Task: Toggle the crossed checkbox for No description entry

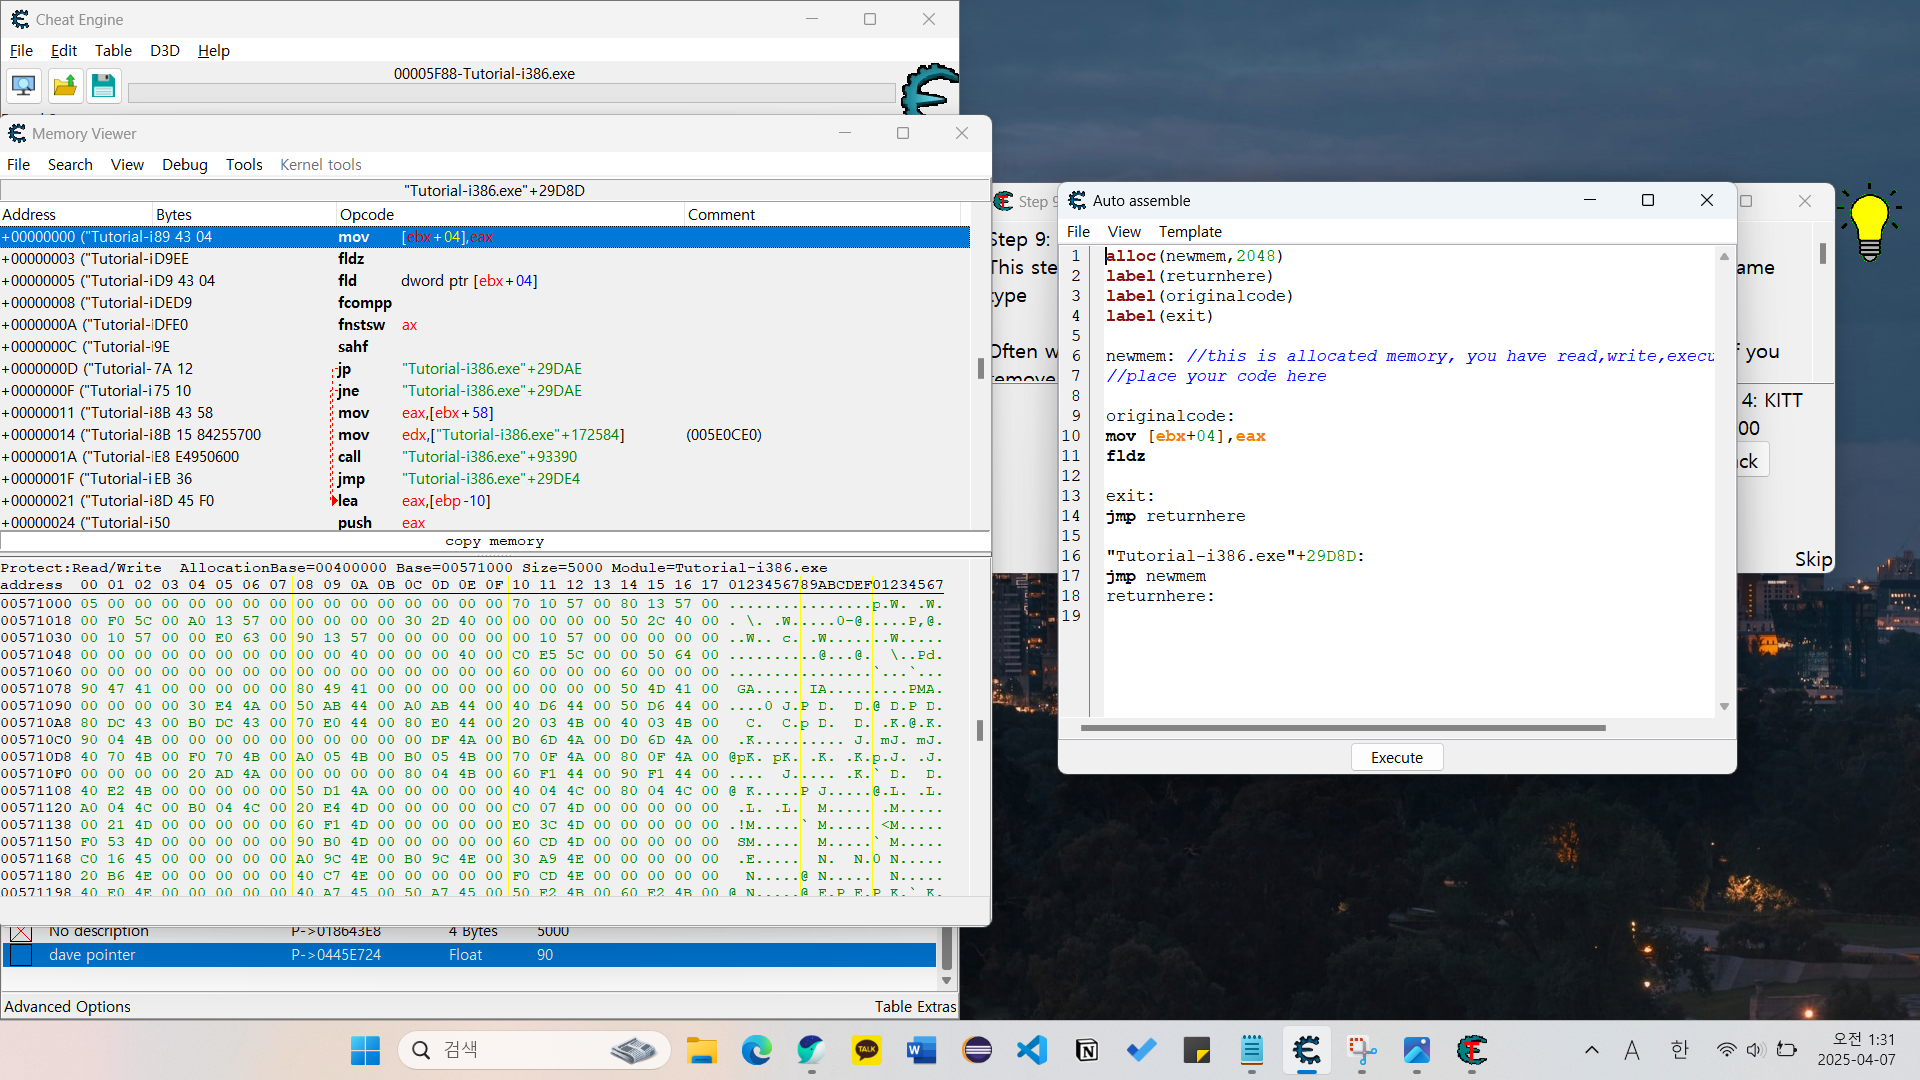Action: (21, 933)
